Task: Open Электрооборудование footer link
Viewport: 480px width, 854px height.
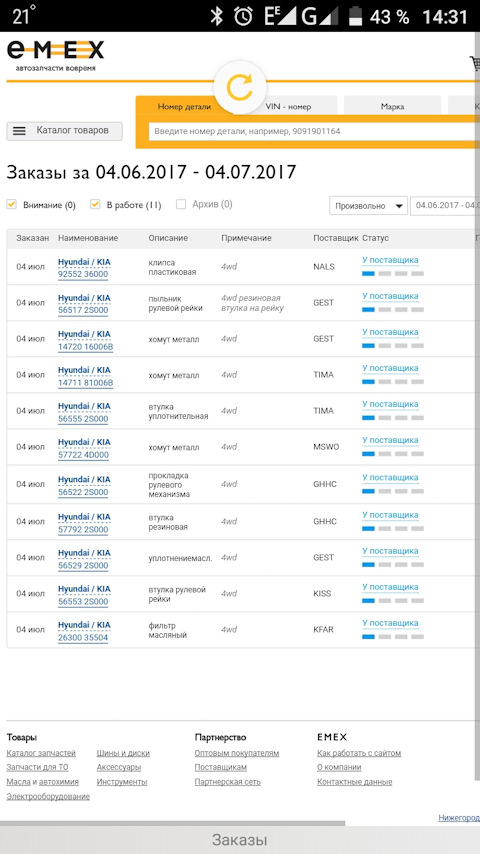Action: (x=48, y=796)
